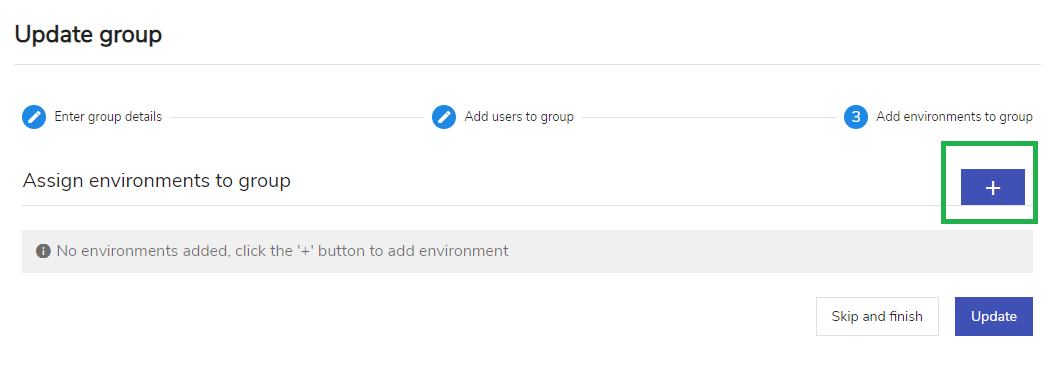
Task: Click the stepper line between steps one and two
Action: [x=297, y=117]
